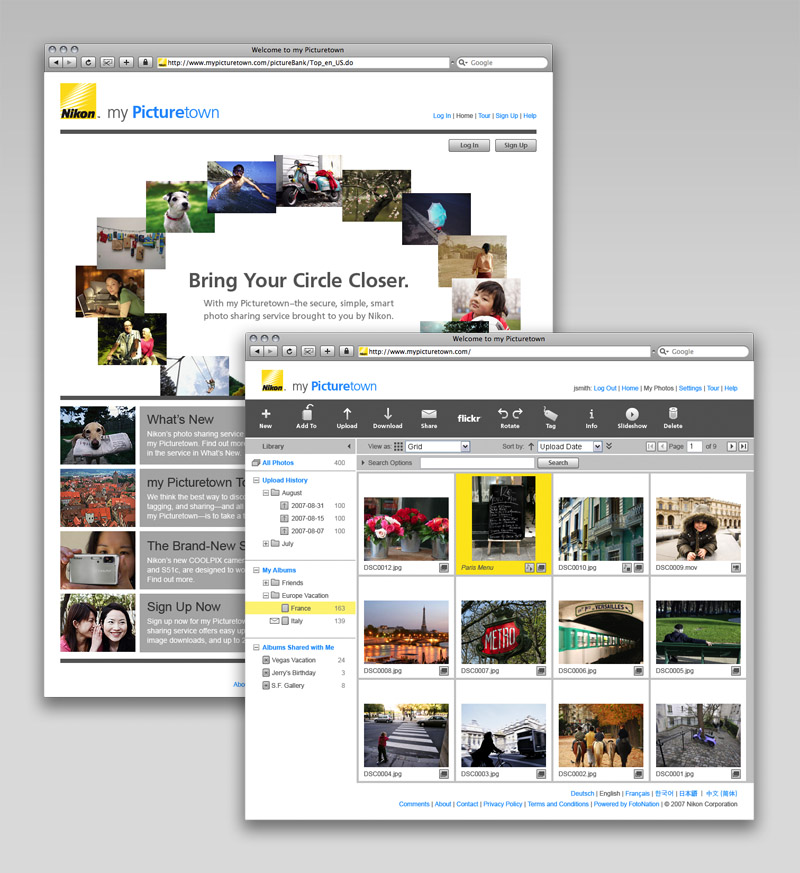The height and width of the screenshot is (873, 800).
Task: Click back arrow in front browser window
Action: [256, 351]
